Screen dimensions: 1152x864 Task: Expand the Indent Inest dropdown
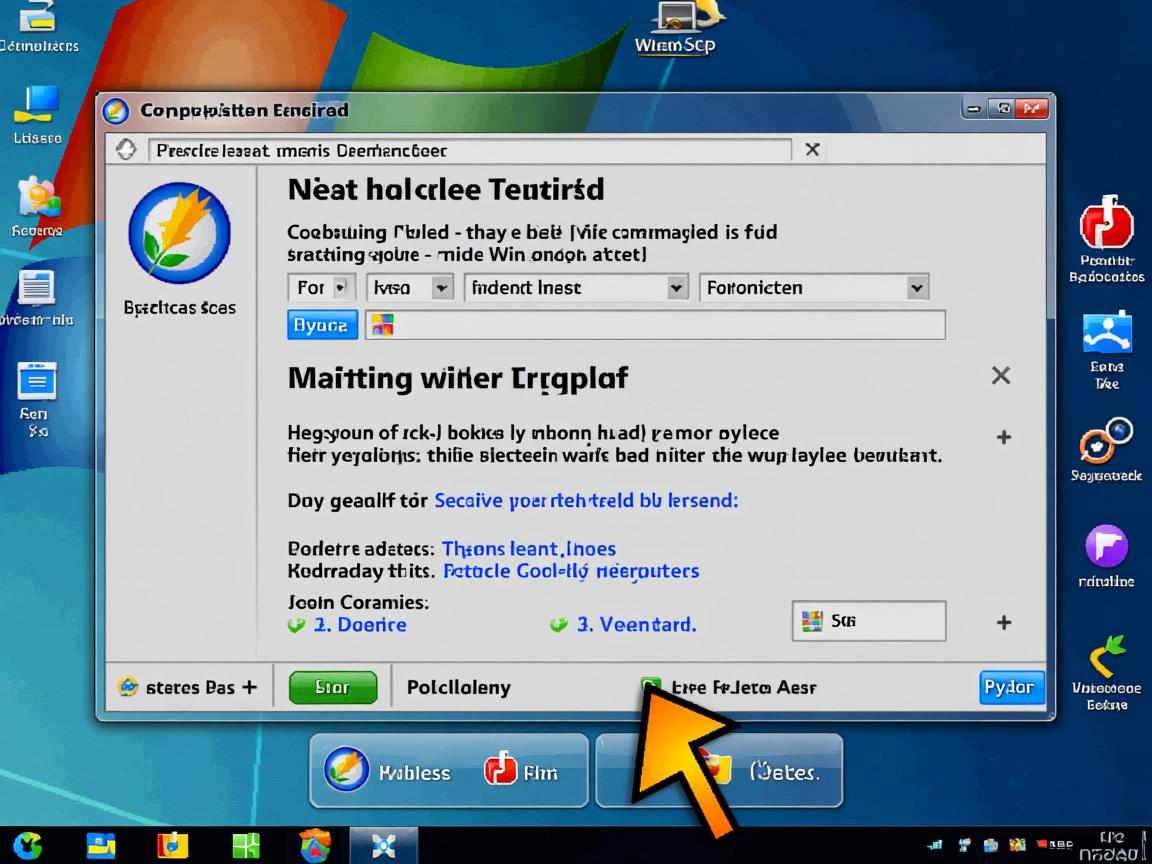578,288
